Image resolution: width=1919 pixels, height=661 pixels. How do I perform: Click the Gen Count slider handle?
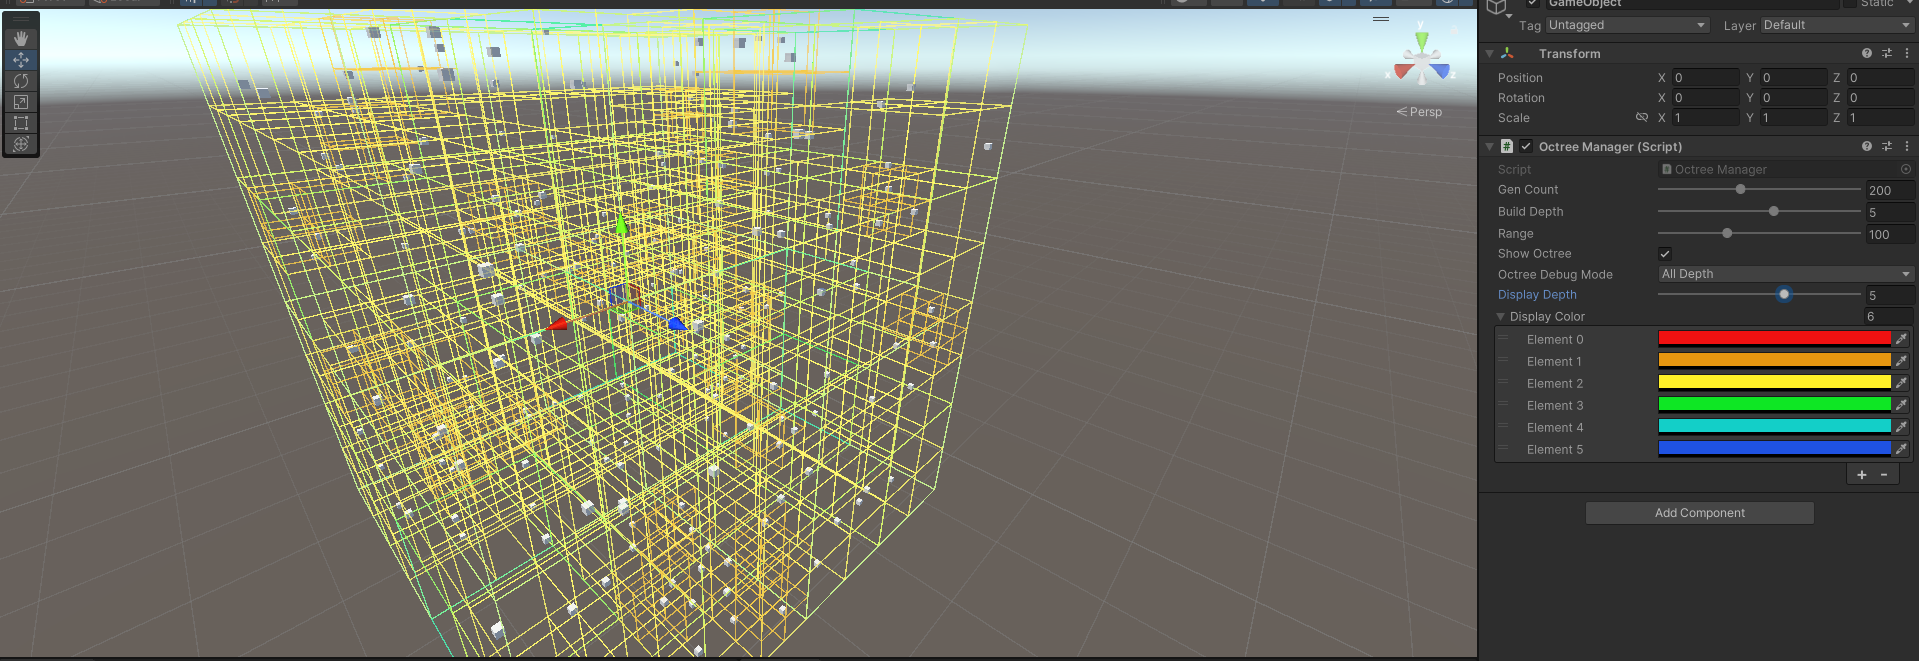[x=1740, y=189]
